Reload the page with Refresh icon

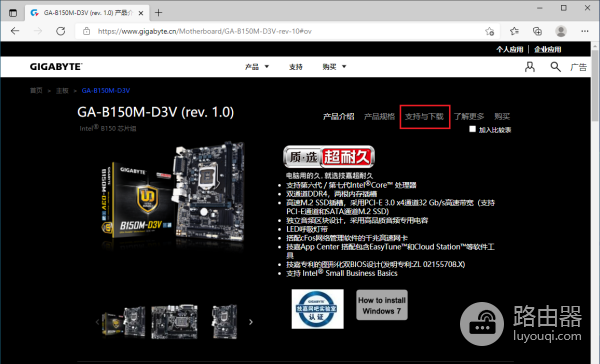pos(60,31)
